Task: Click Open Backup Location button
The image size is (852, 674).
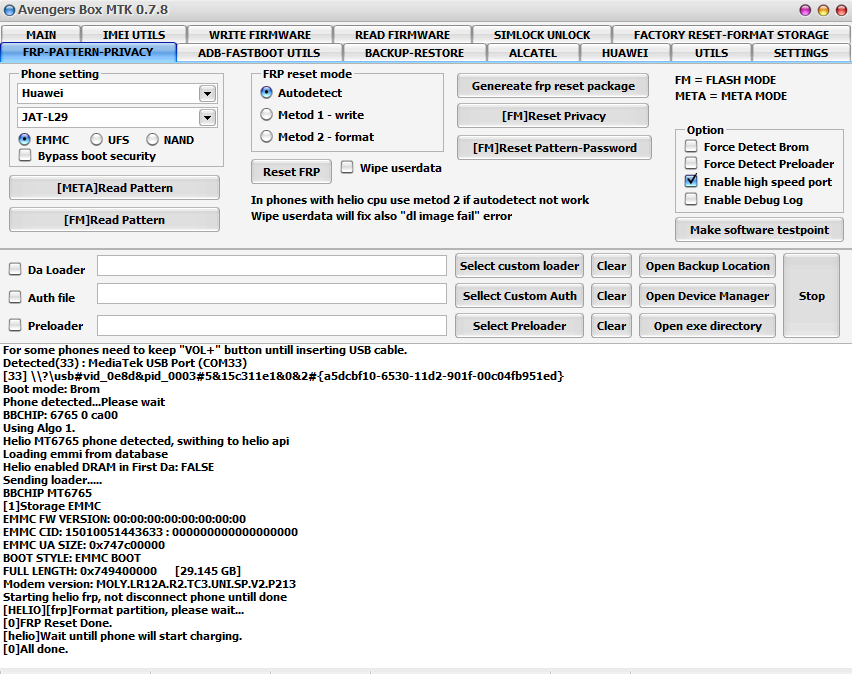Action: click(x=707, y=266)
